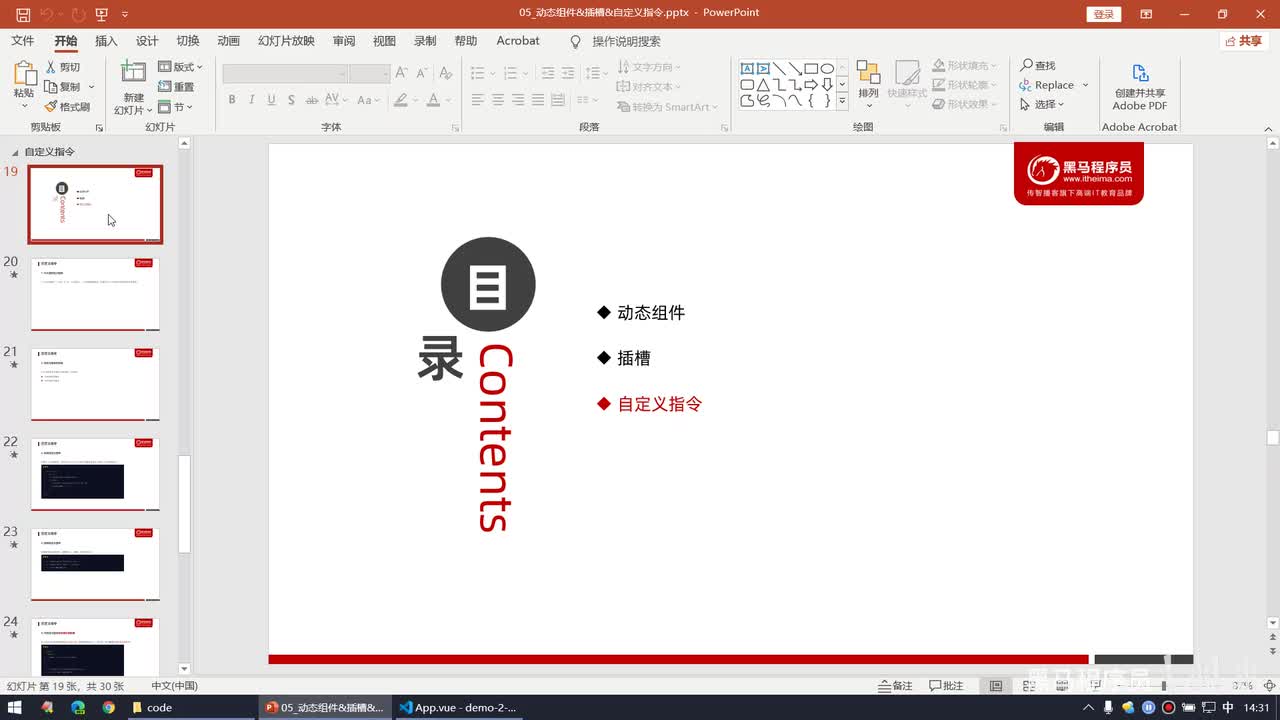Open the Acrobat tab

point(518,41)
